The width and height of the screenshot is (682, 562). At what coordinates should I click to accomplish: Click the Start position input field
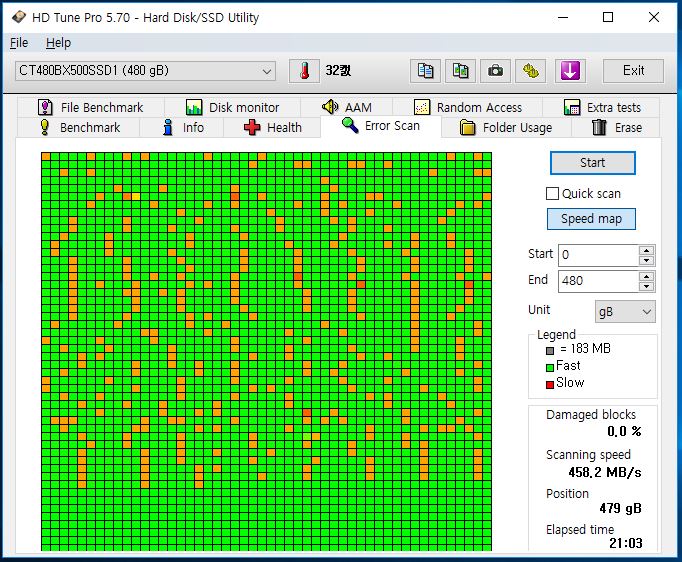point(598,255)
